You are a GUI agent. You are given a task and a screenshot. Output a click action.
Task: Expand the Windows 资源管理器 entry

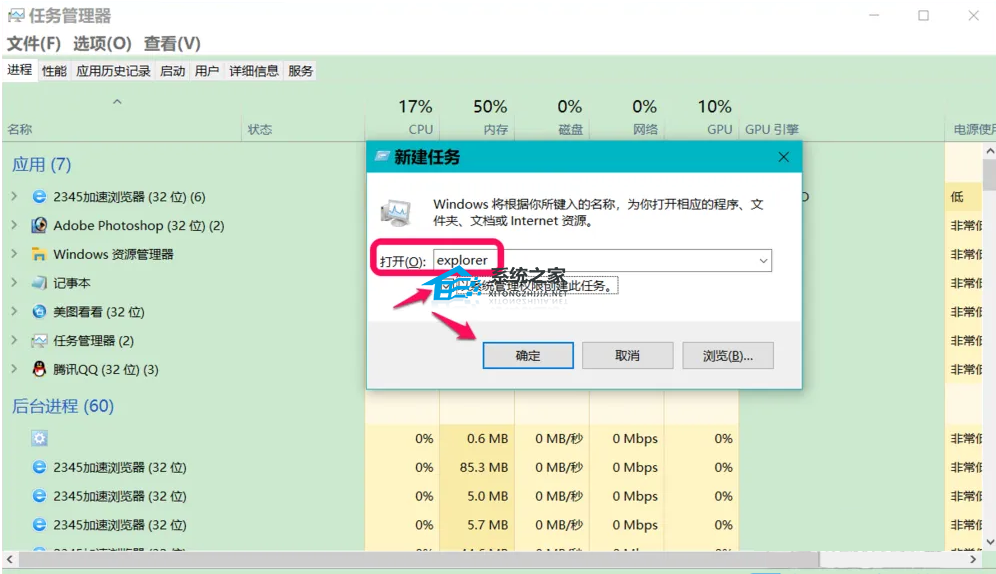tap(14, 254)
